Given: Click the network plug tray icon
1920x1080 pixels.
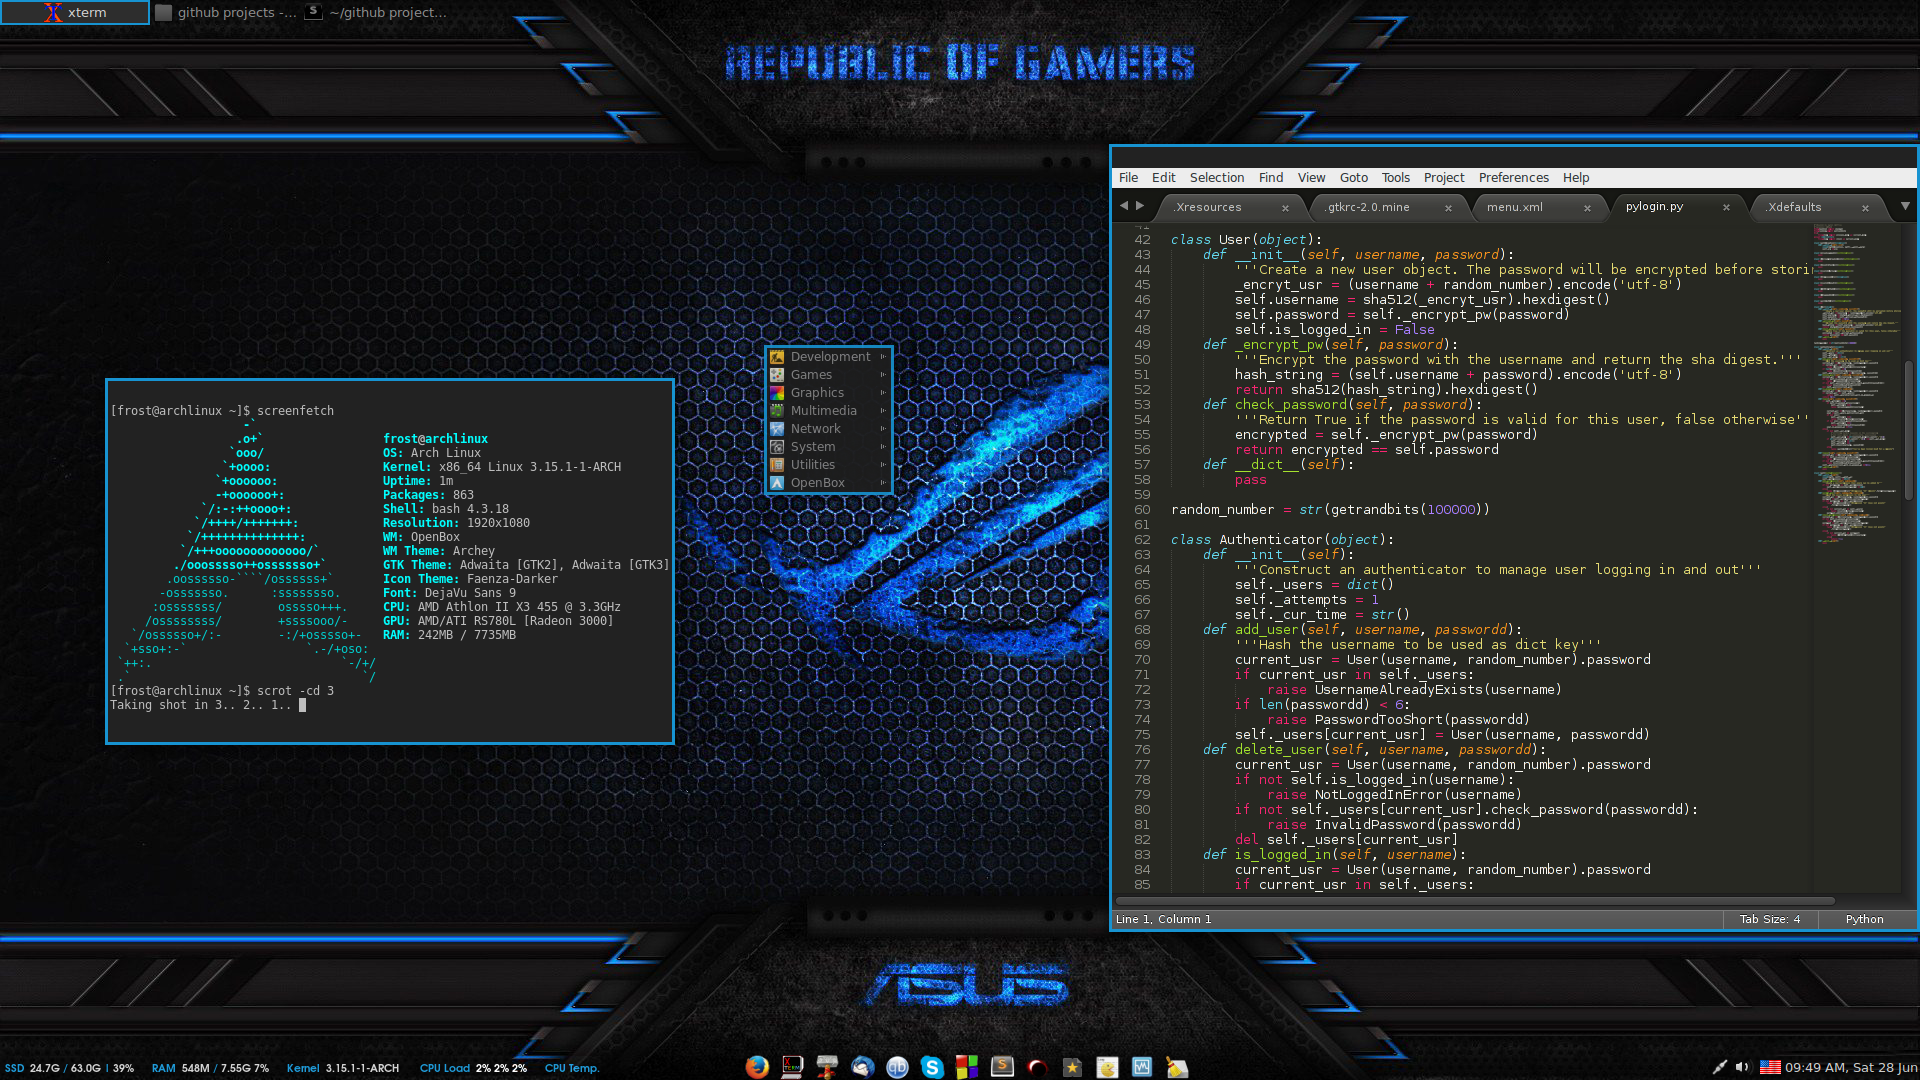Looking at the screenshot, I should 1719,1067.
